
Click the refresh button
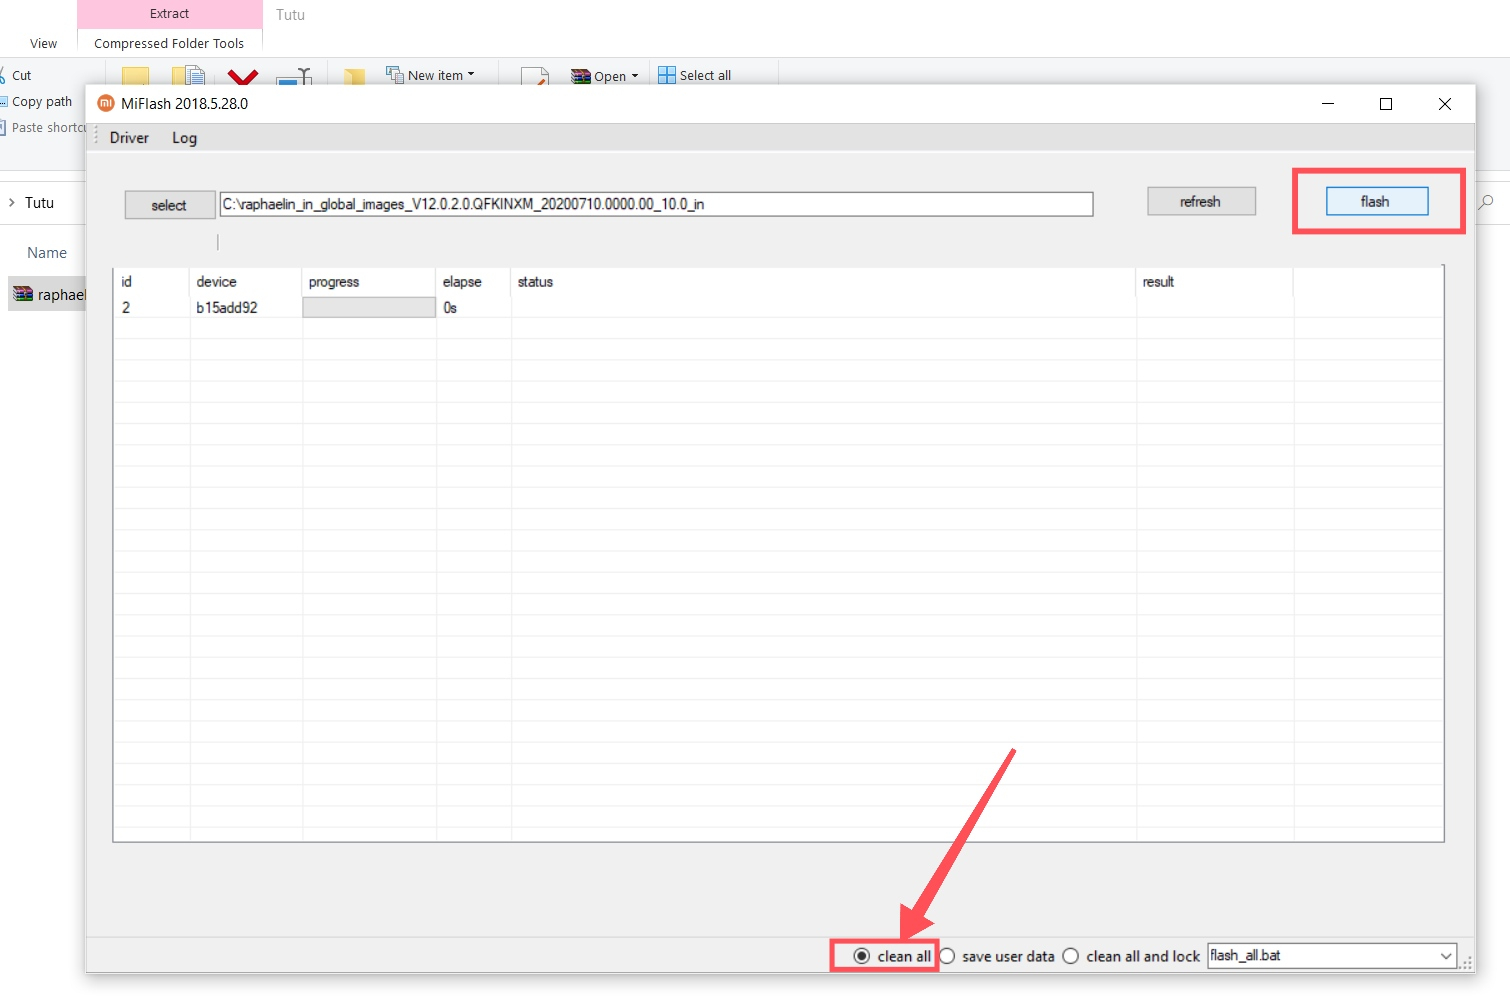pos(1200,201)
